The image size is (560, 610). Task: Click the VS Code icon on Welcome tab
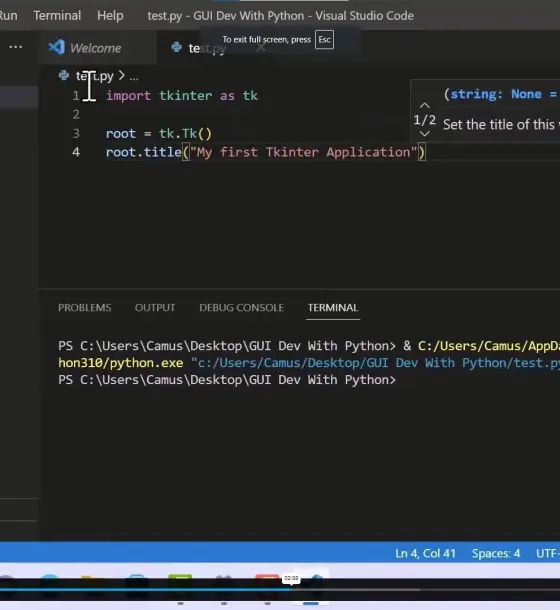tap(56, 47)
